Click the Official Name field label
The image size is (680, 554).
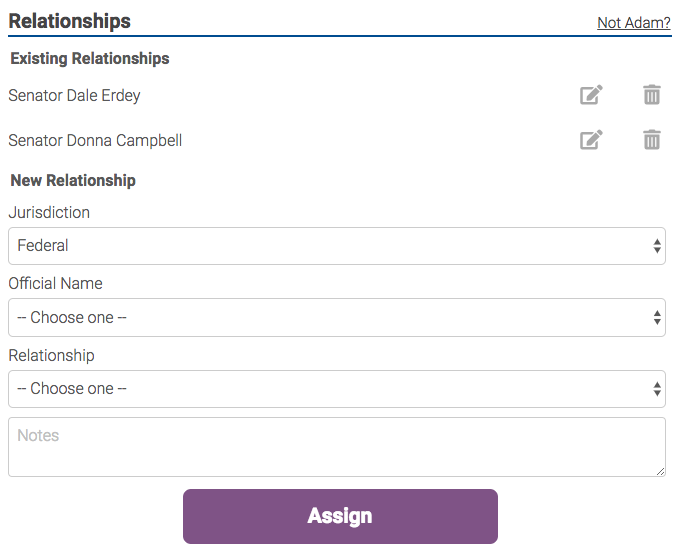coord(55,284)
